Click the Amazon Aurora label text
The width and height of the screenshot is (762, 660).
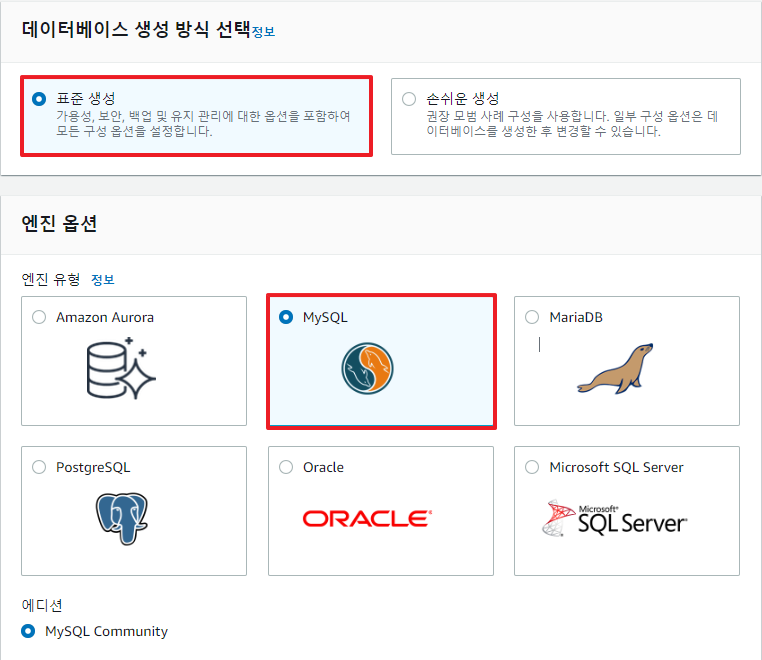(x=105, y=317)
